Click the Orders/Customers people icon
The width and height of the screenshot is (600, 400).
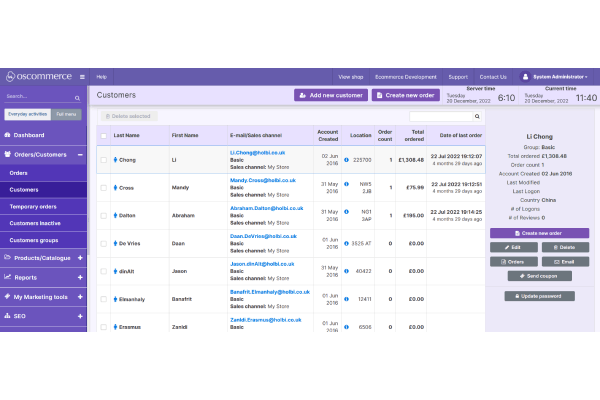[x=8, y=154]
